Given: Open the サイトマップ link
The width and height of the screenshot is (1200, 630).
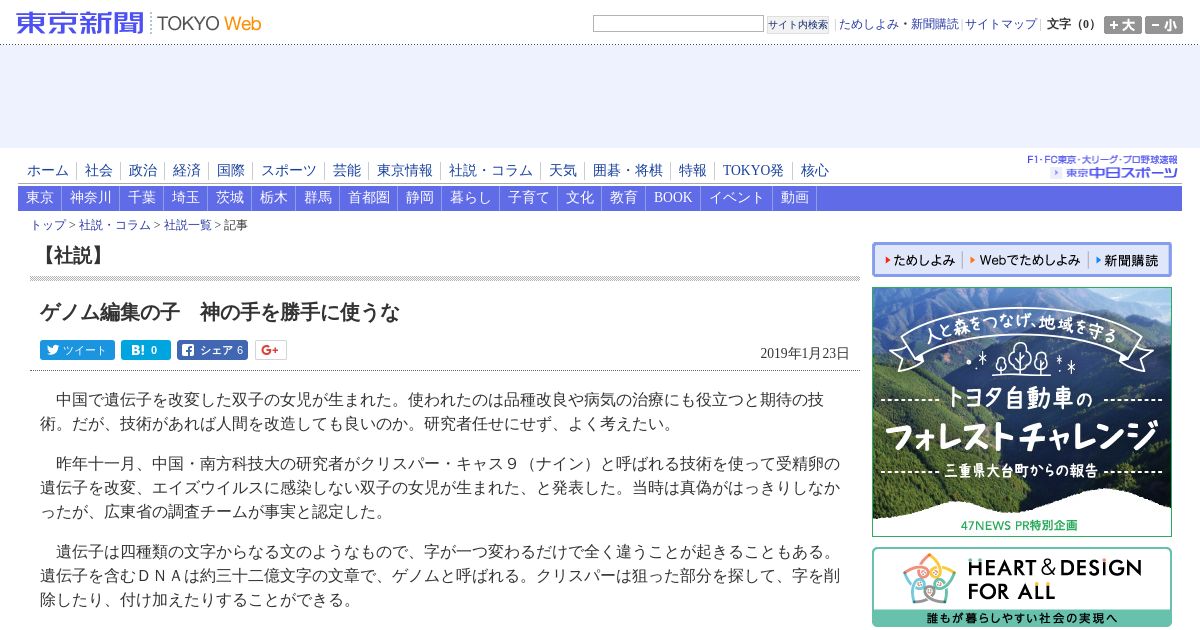Looking at the screenshot, I should tap(1001, 24).
